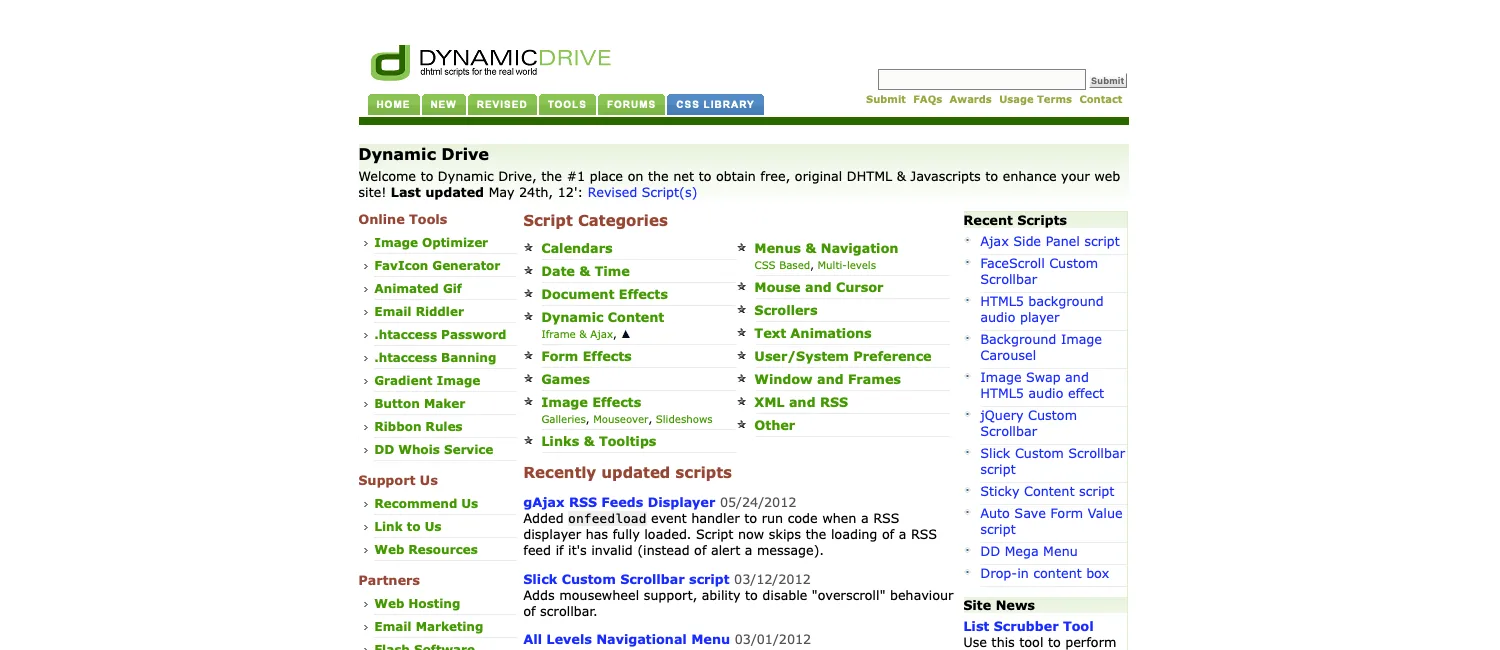The height and width of the screenshot is (650, 1500).
Task: Open DD Whois Service
Action: [x=434, y=450]
